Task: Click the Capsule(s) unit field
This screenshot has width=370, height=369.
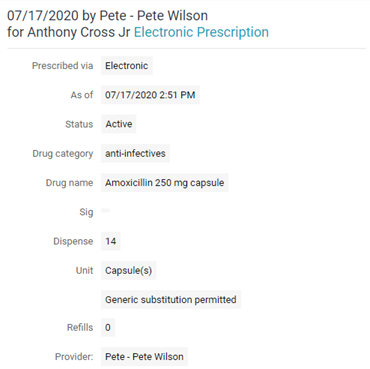Action: (x=129, y=270)
